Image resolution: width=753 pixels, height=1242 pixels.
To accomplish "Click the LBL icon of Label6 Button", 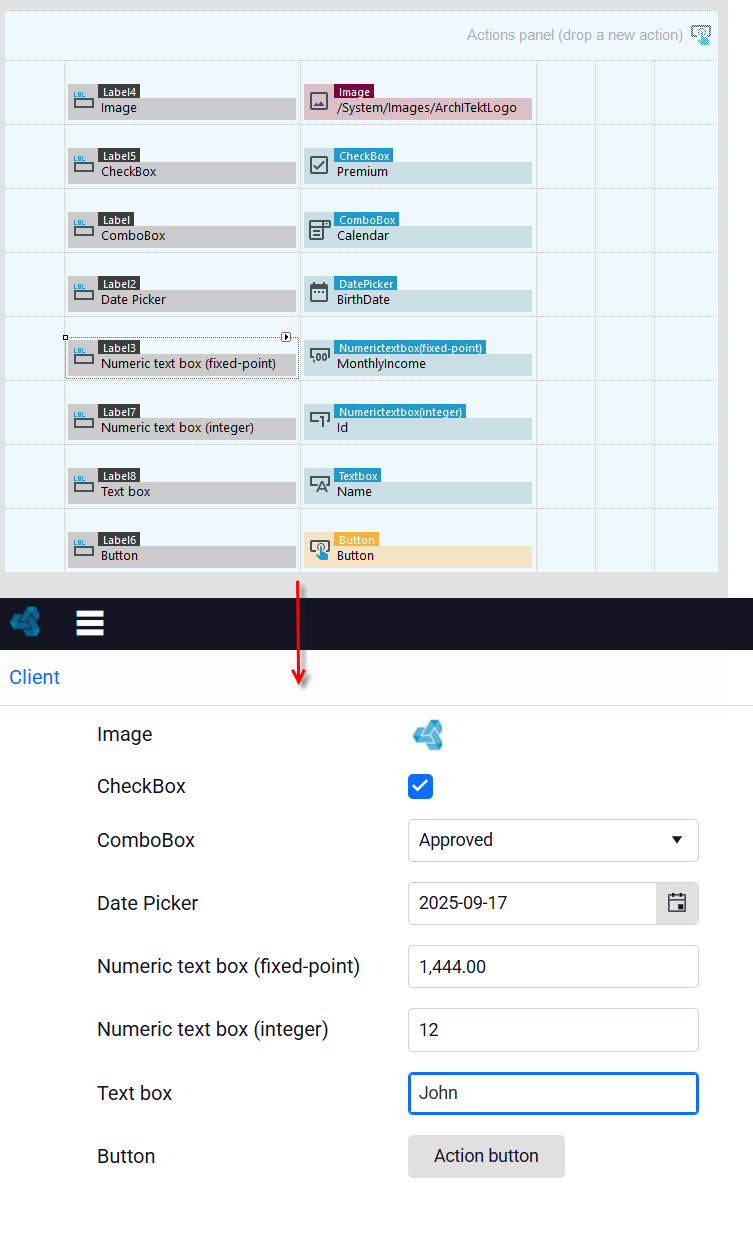I will pyautogui.click(x=82, y=549).
